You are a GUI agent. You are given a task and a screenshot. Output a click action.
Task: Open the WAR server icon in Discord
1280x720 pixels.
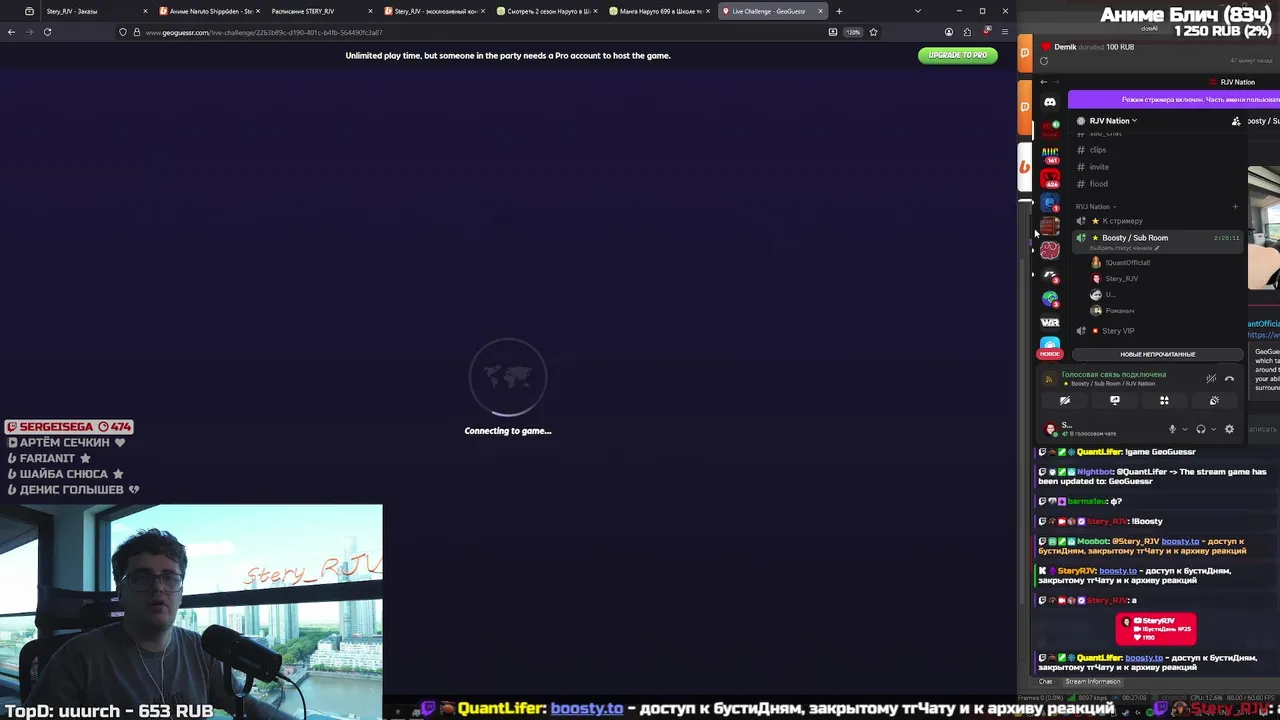pos(1050,322)
